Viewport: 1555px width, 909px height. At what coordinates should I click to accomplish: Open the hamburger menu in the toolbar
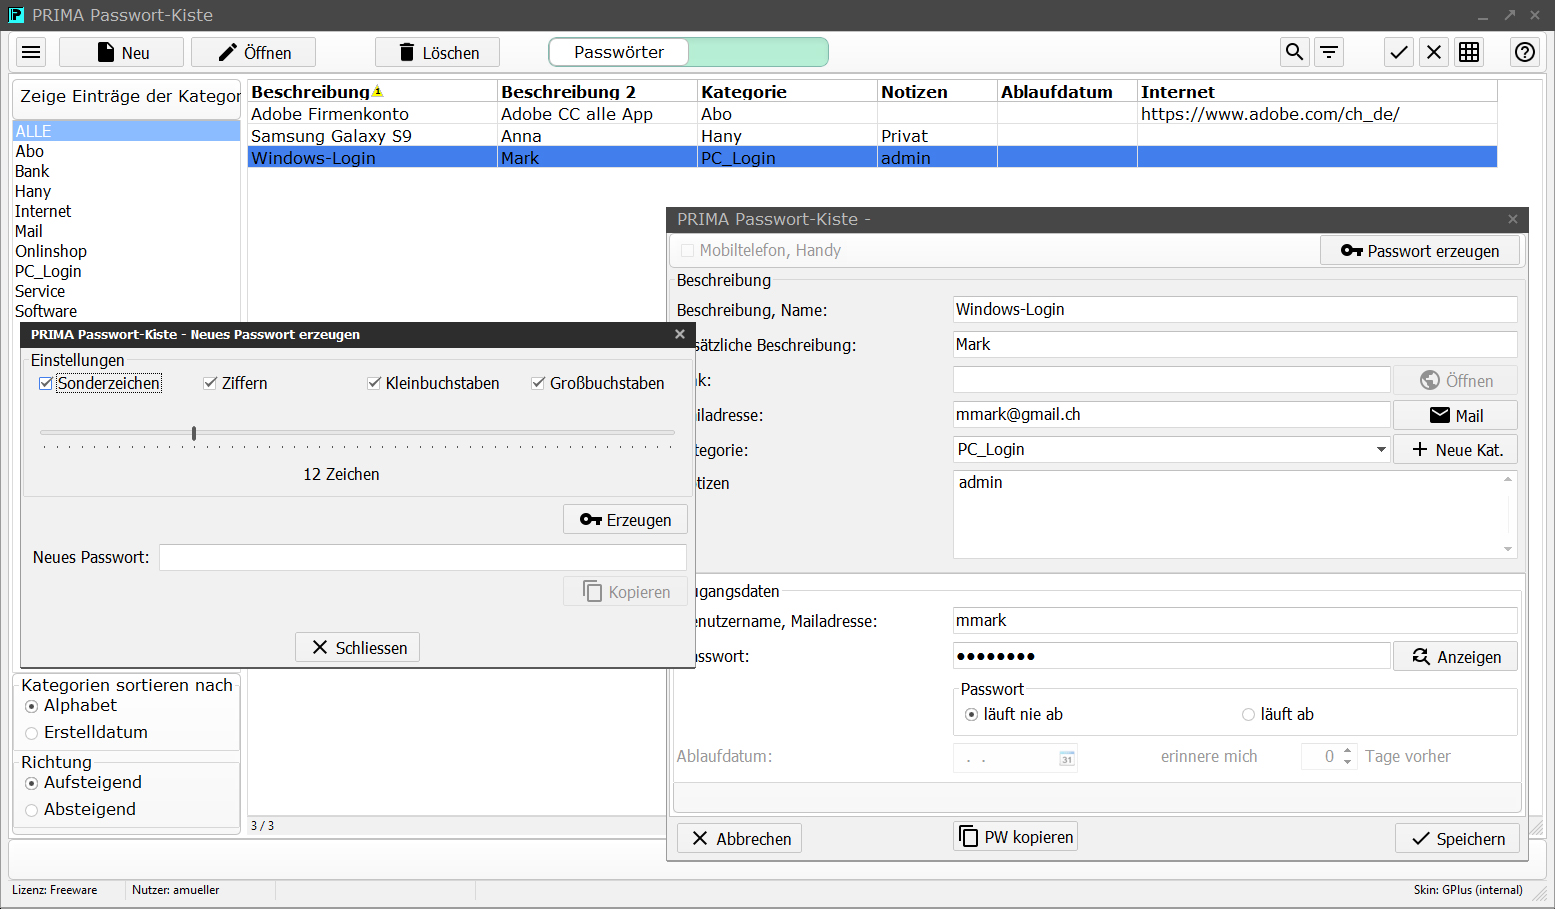(x=32, y=52)
